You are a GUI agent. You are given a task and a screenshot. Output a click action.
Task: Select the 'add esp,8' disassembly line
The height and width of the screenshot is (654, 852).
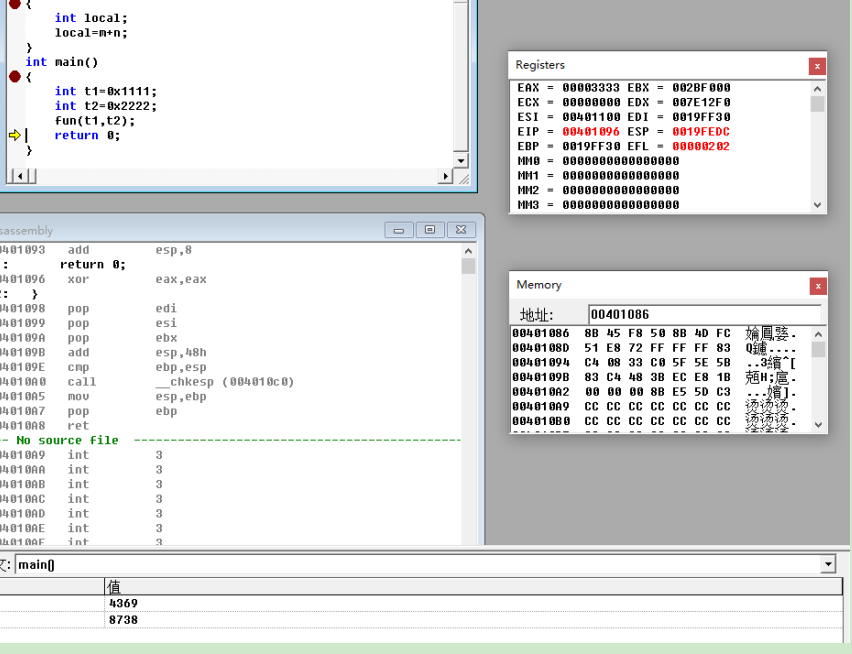(x=96, y=250)
